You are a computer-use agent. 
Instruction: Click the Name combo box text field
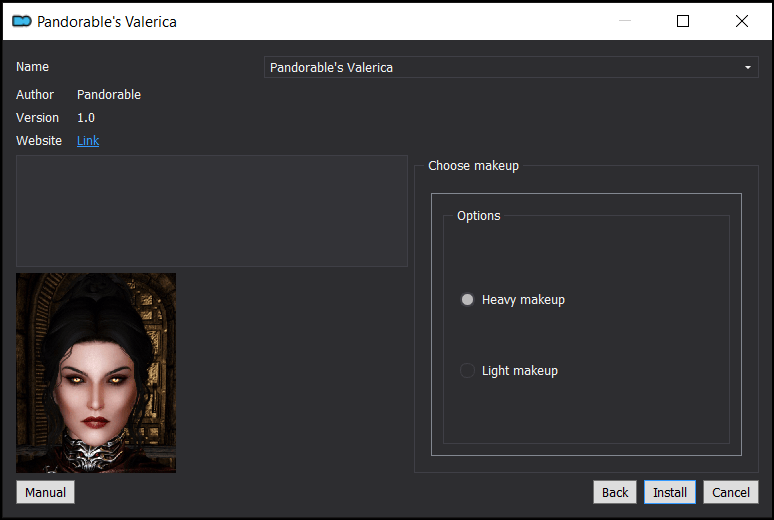[511, 67]
